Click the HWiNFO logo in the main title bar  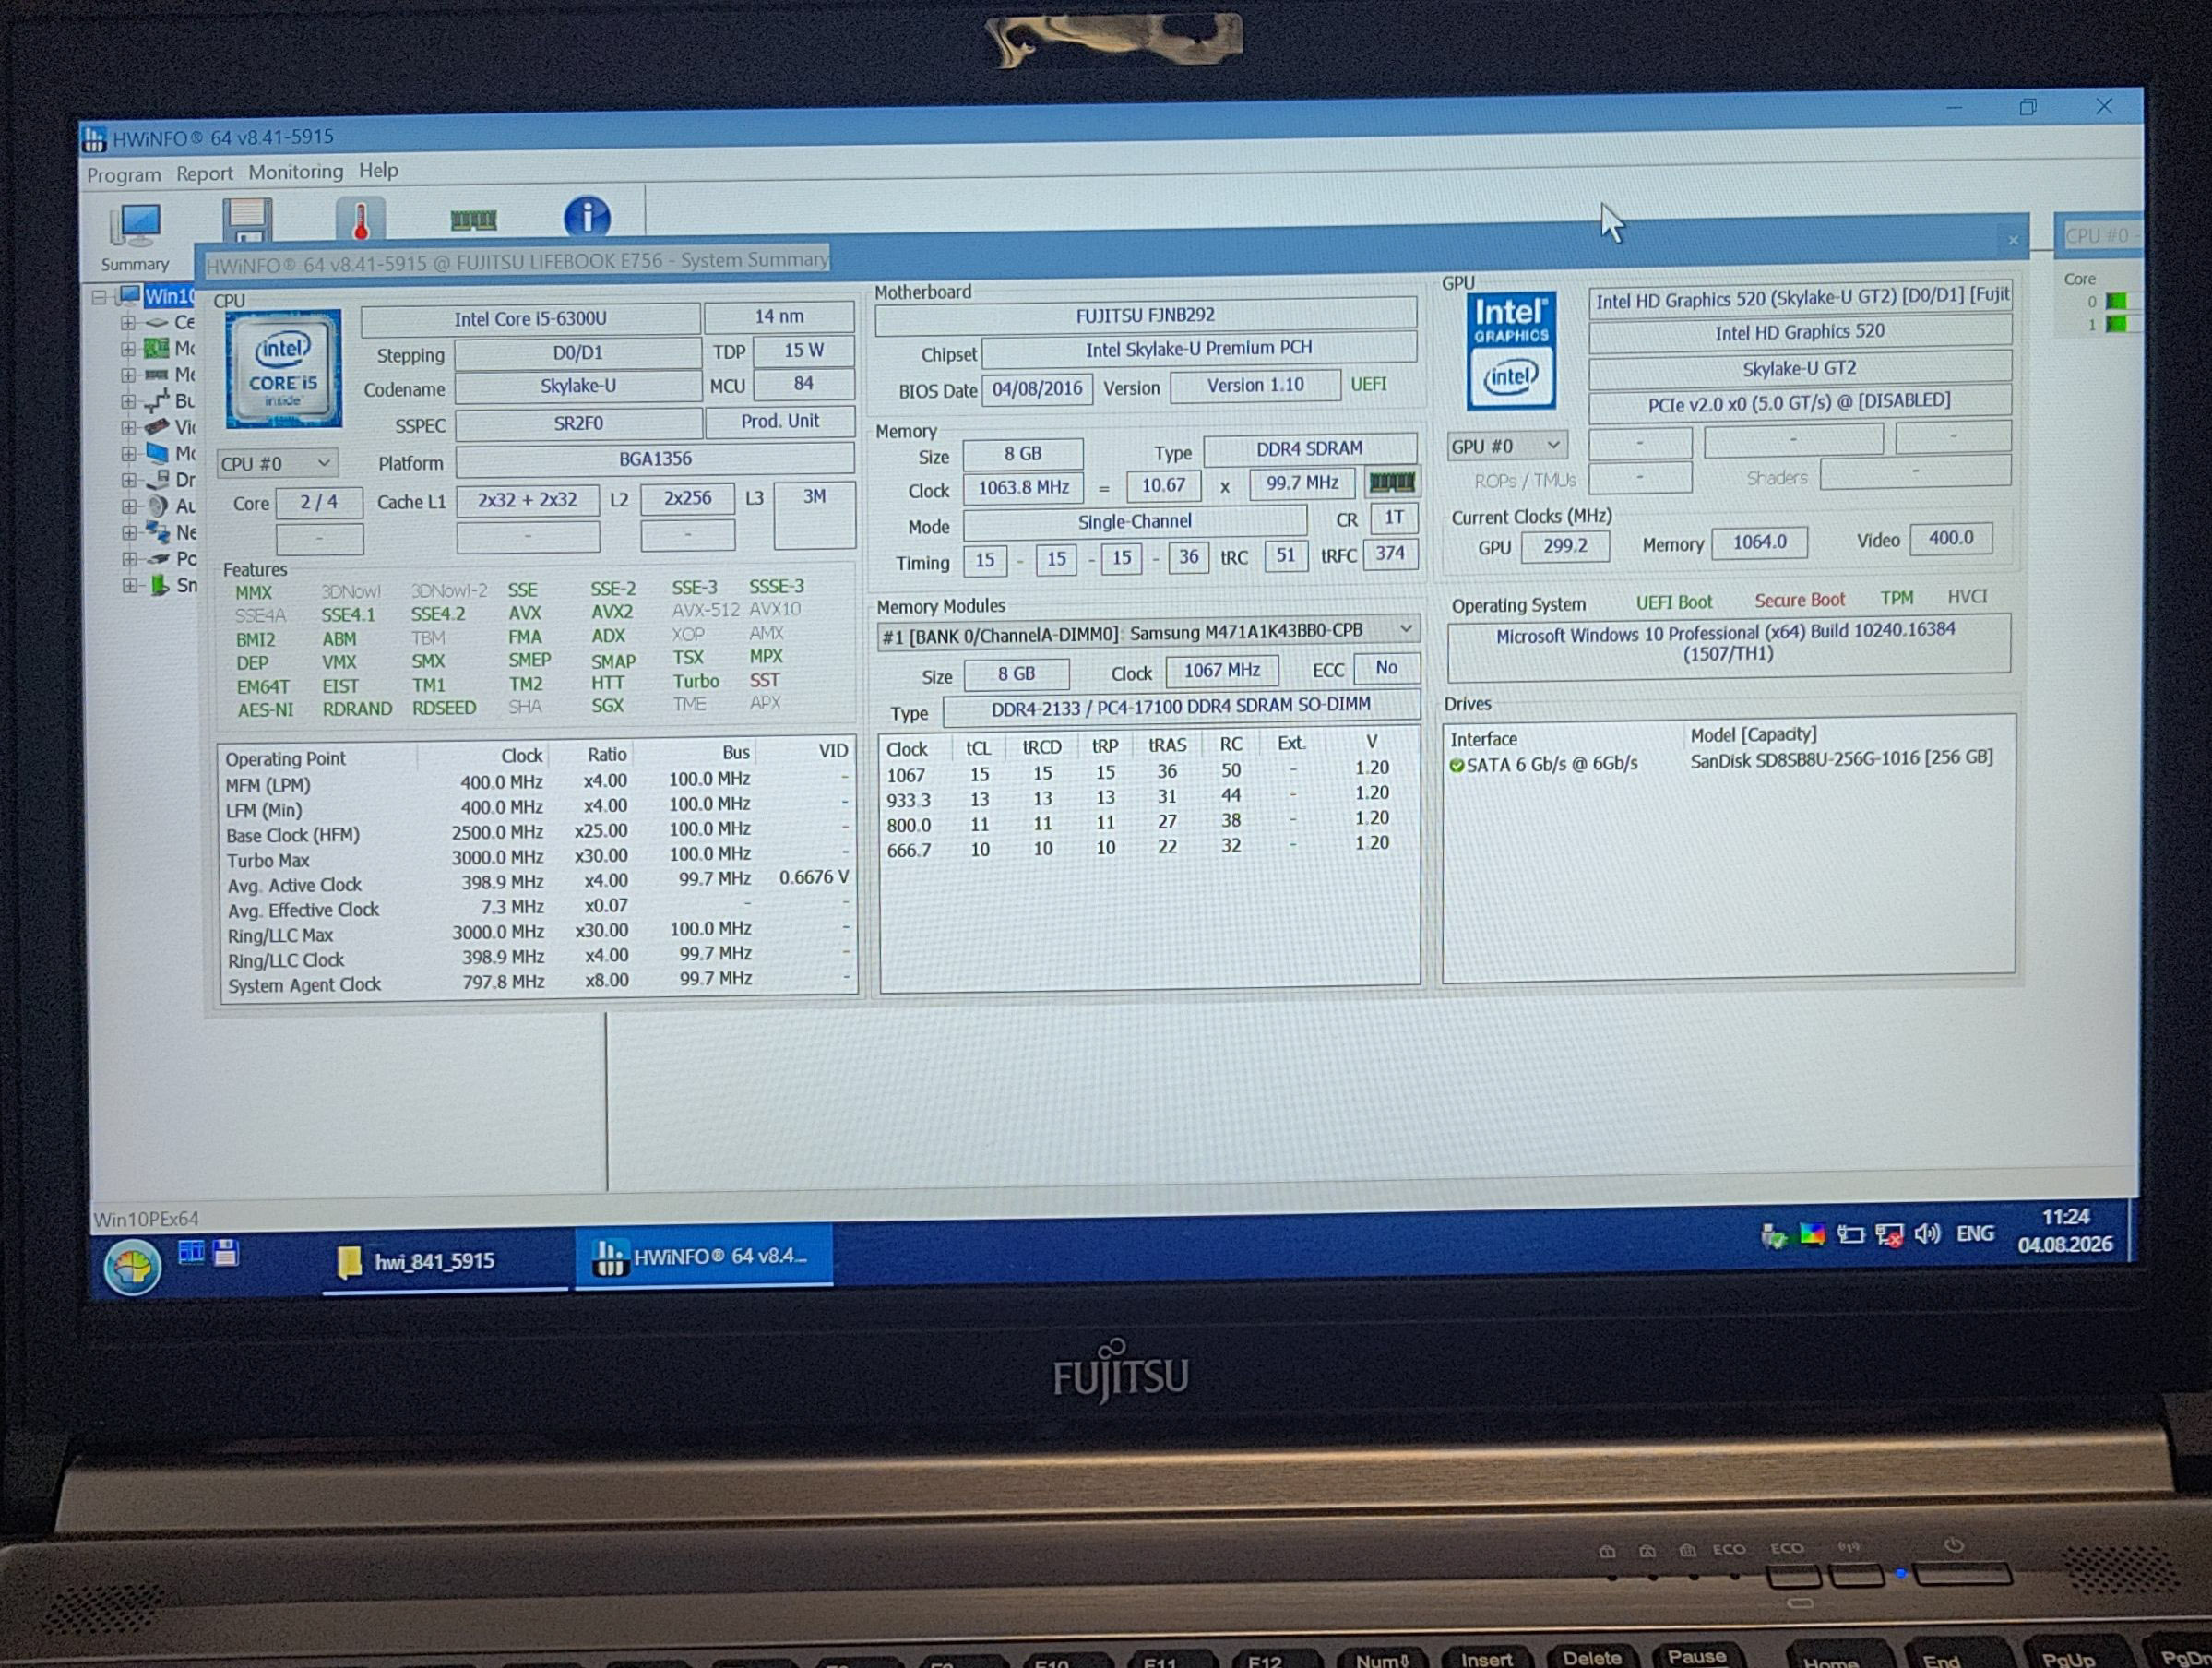coord(94,139)
